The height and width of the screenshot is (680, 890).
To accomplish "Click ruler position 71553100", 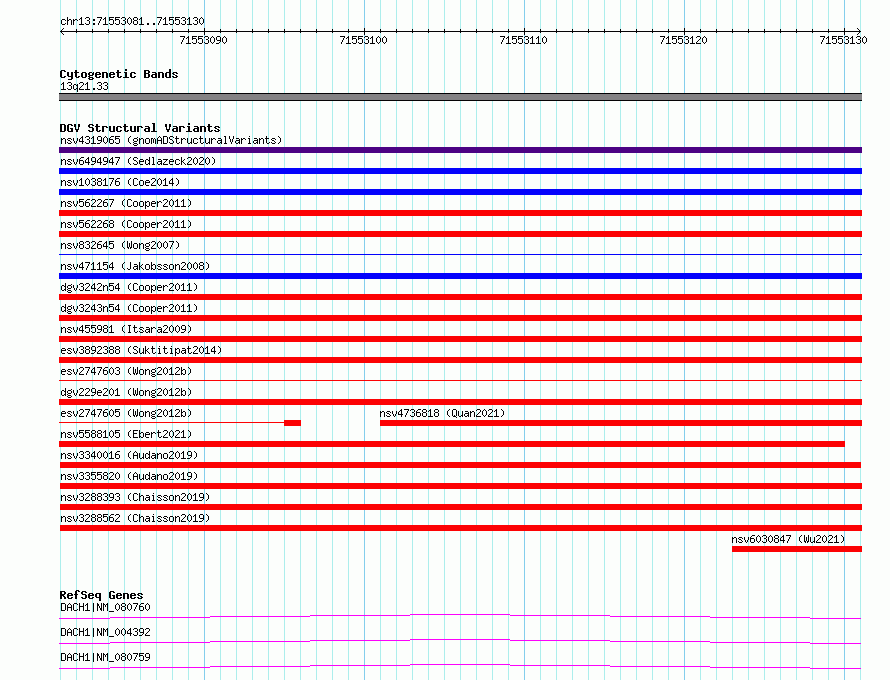I will (363, 40).
